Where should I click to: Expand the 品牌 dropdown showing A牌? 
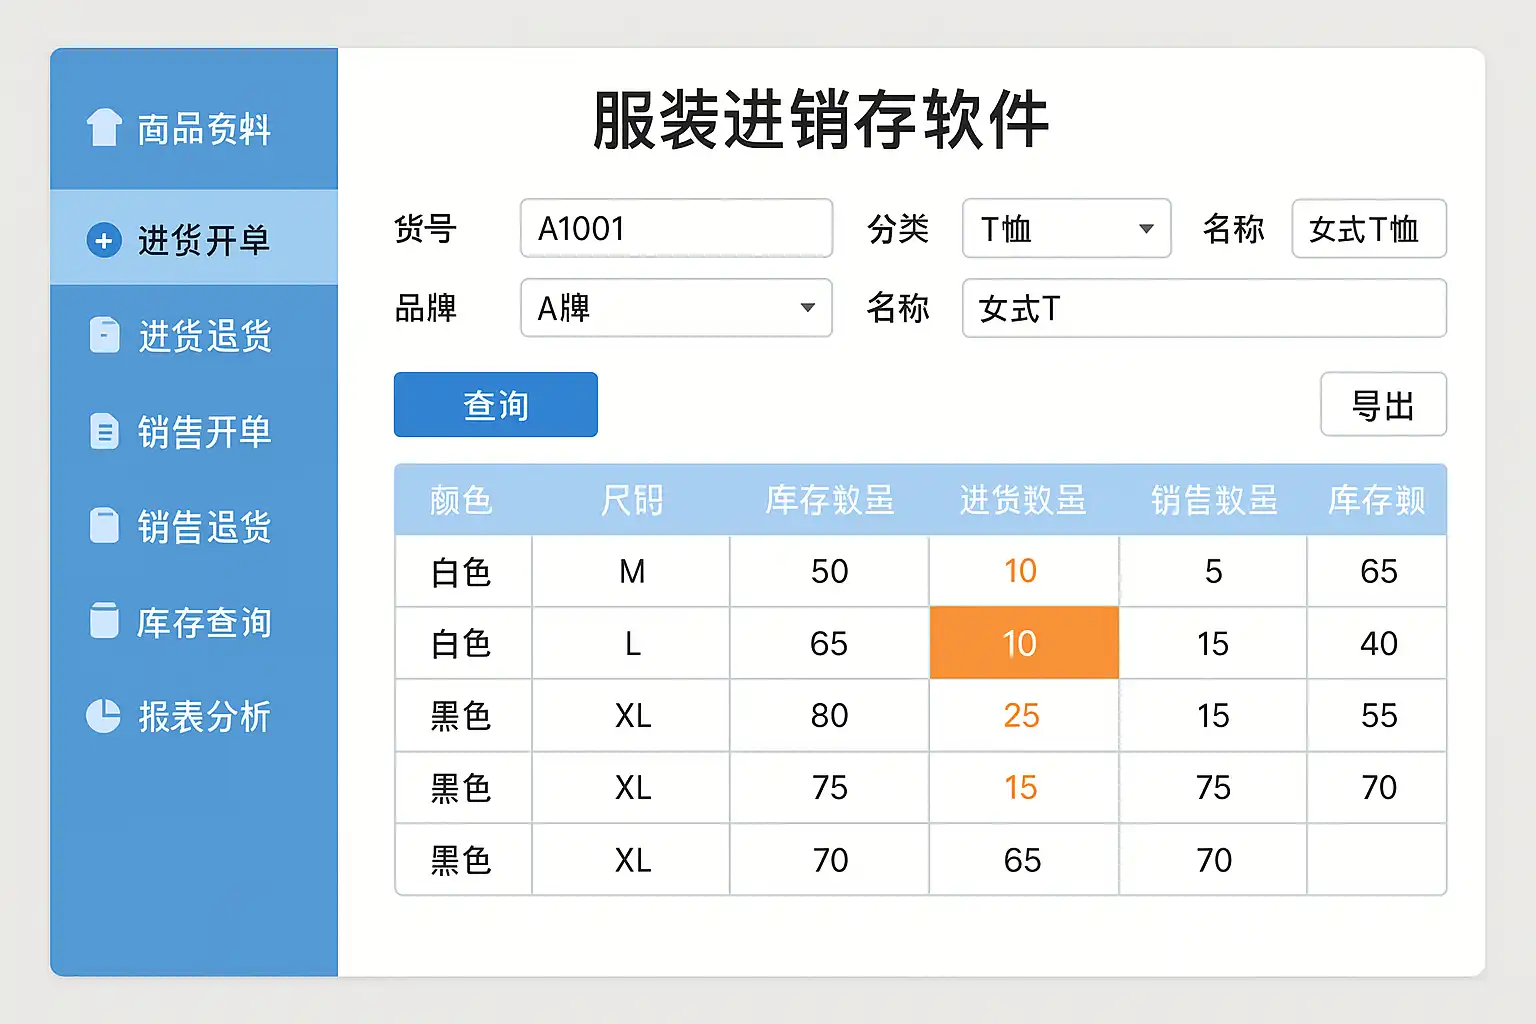point(676,308)
